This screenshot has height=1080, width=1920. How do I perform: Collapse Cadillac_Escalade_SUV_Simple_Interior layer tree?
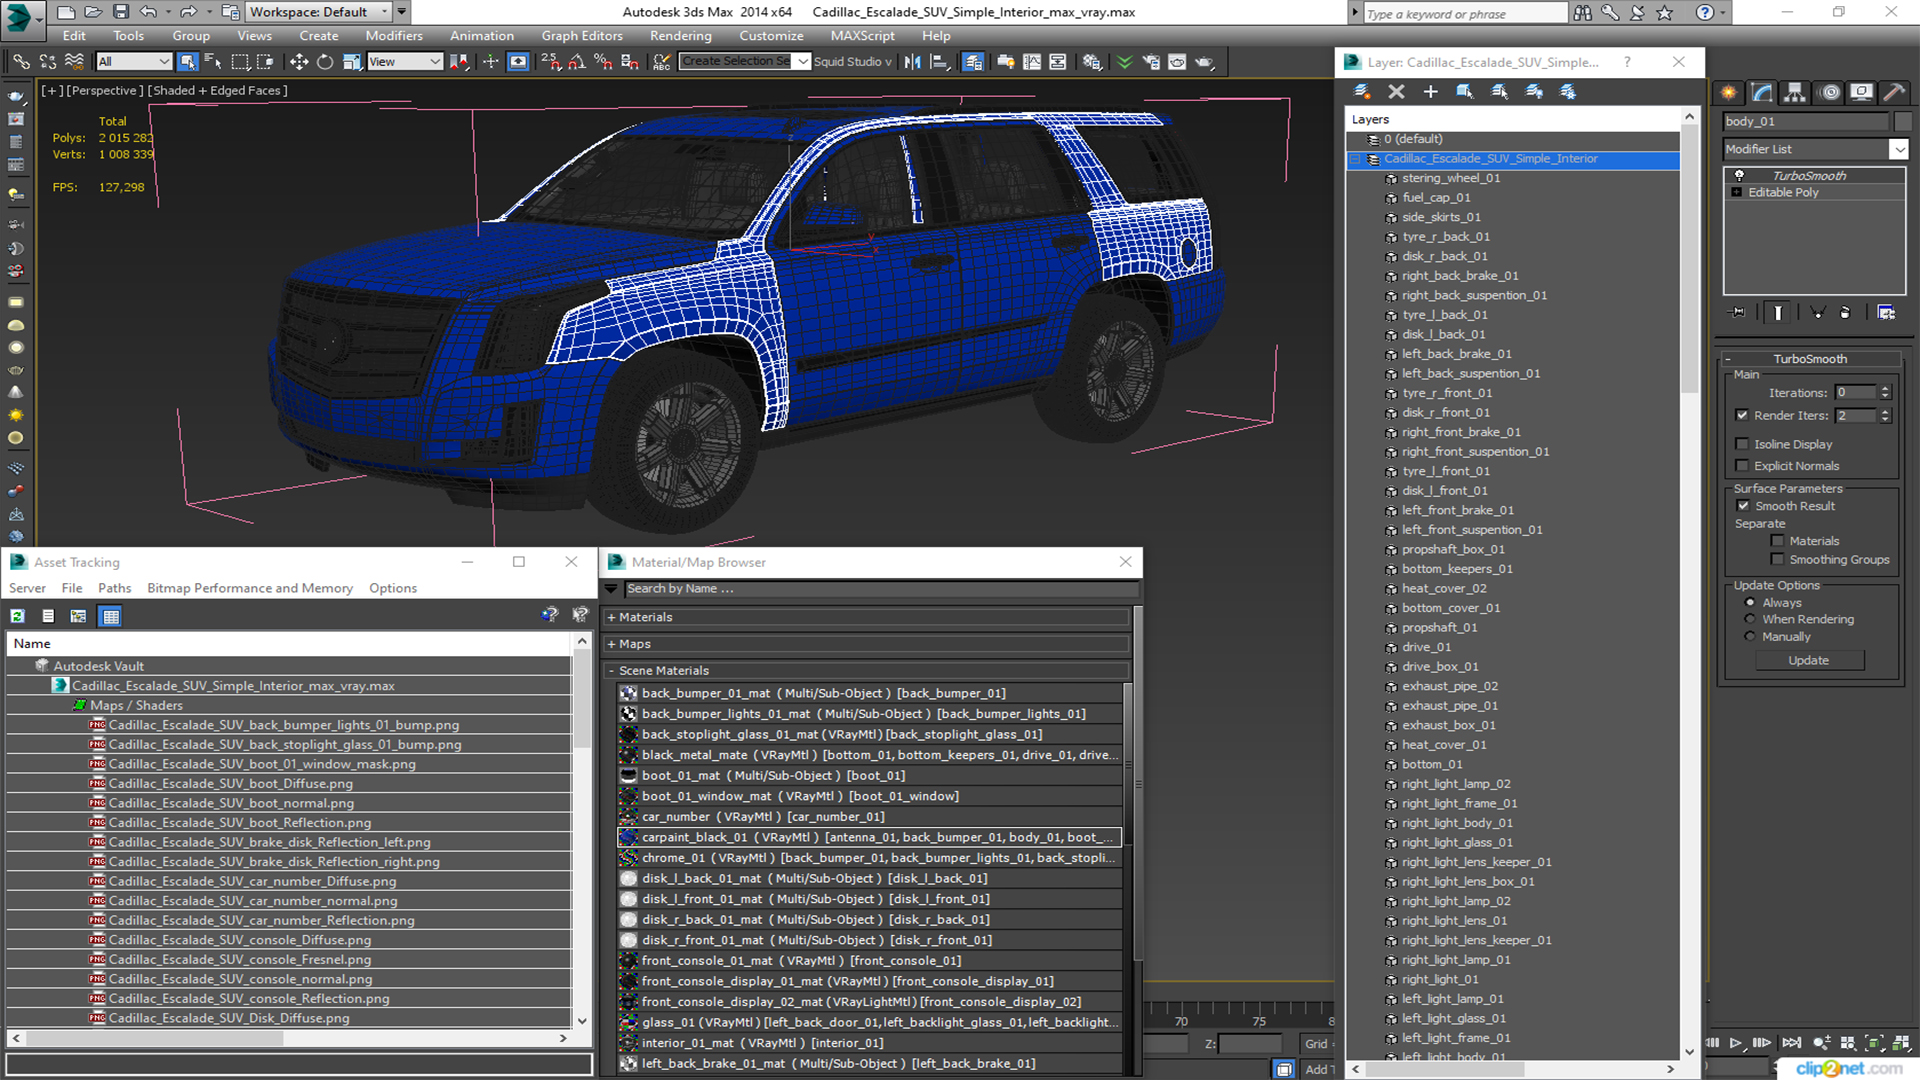point(1356,159)
